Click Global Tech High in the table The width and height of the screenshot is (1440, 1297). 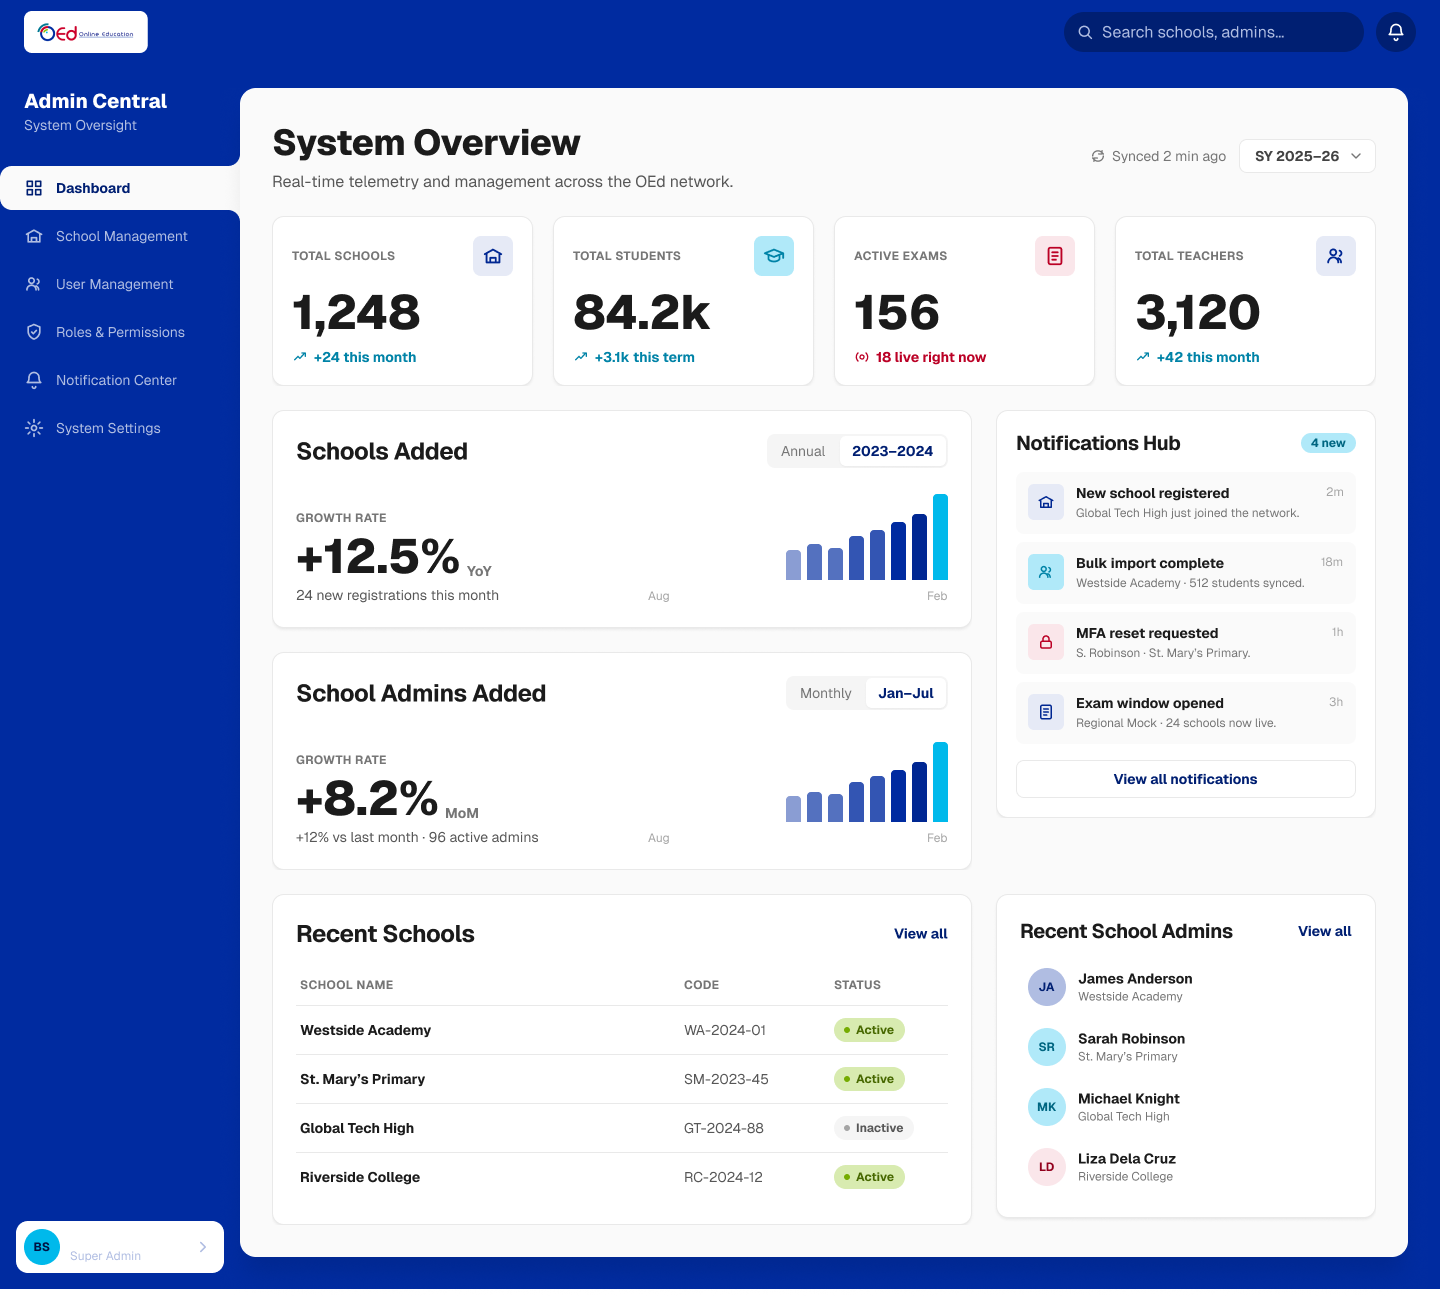357,1128
